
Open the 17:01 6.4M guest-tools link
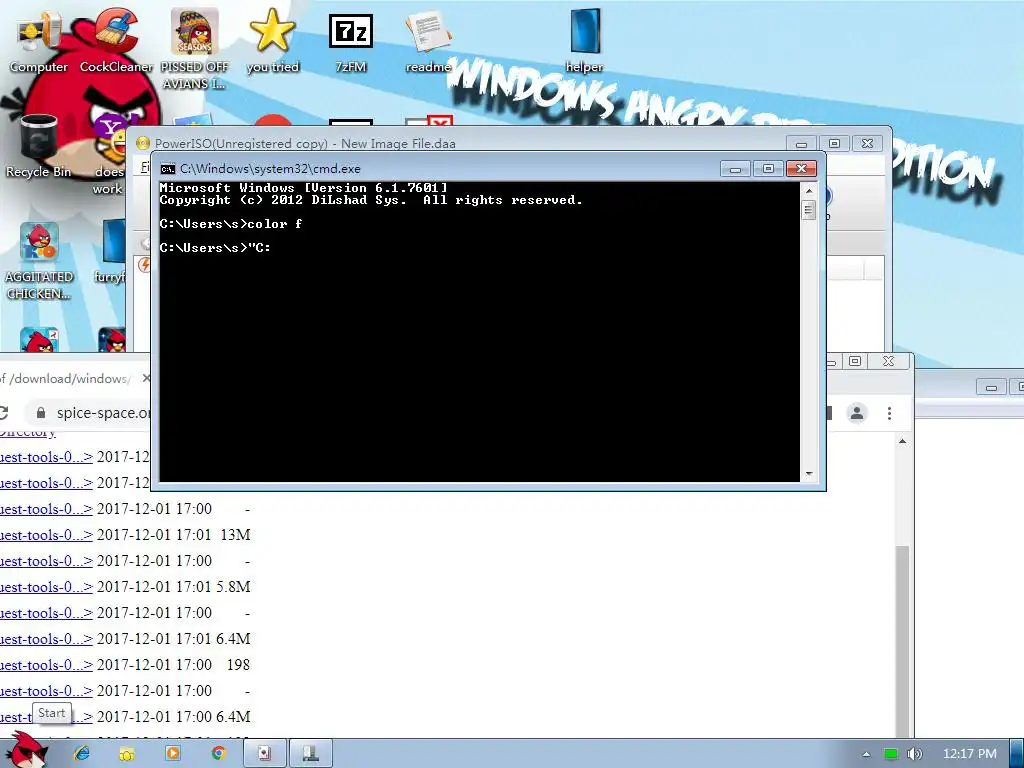[x=46, y=639]
